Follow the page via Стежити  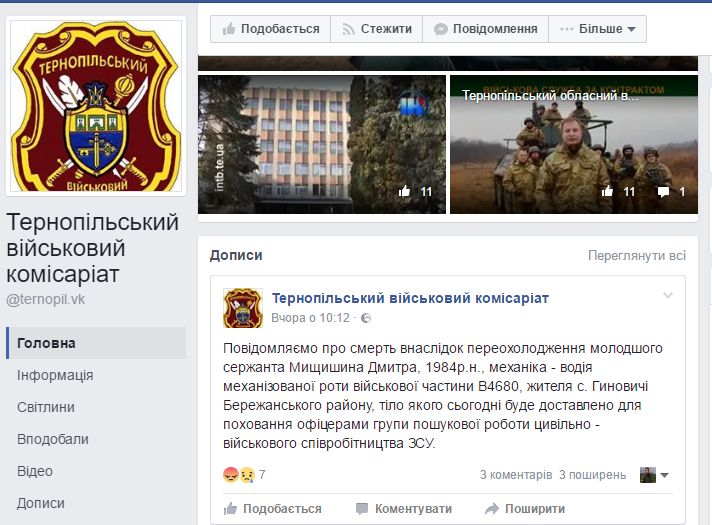(377, 29)
